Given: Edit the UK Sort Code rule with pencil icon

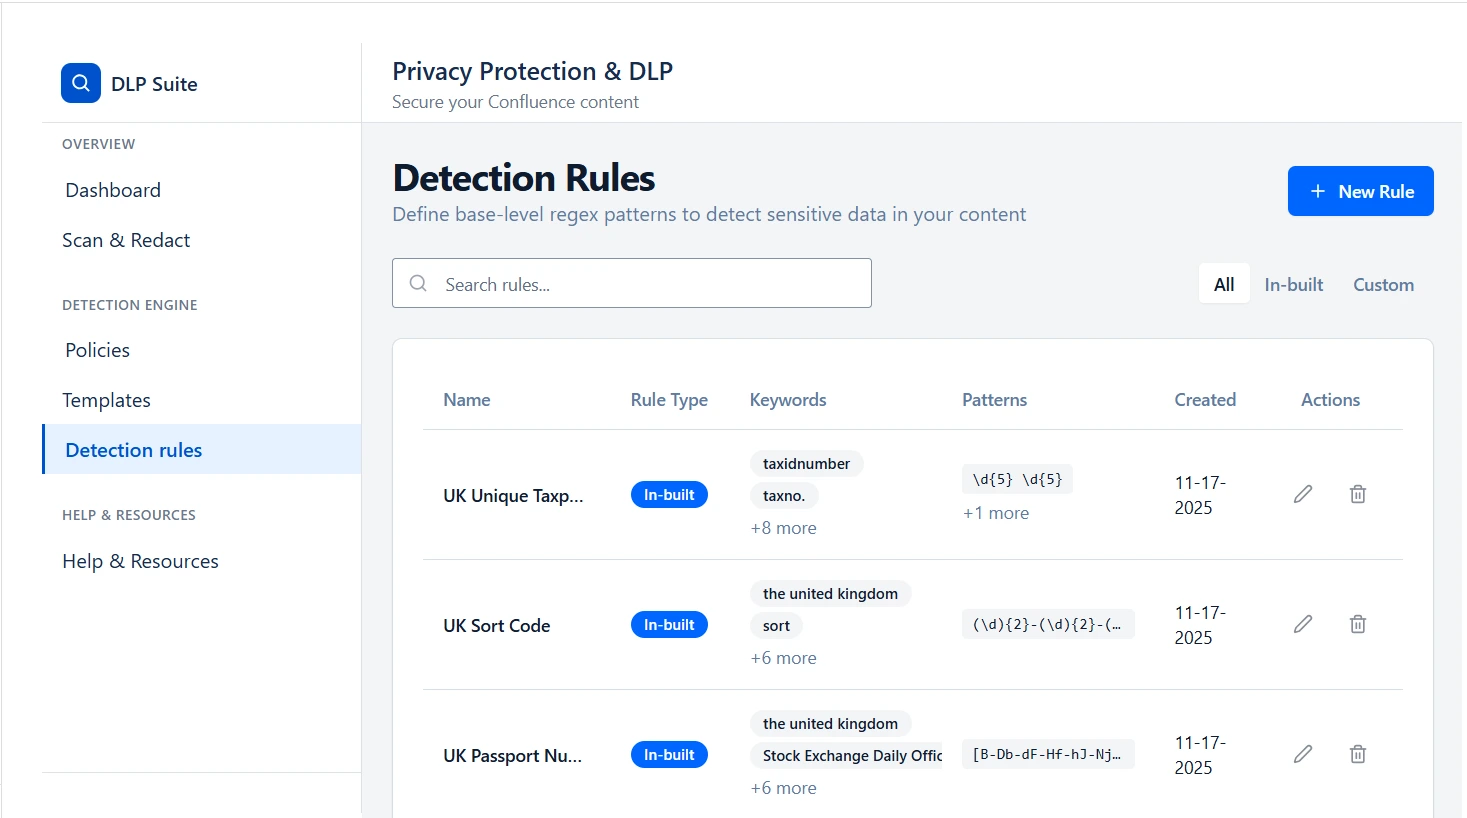Looking at the screenshot, I should (x=1302, y=624).
